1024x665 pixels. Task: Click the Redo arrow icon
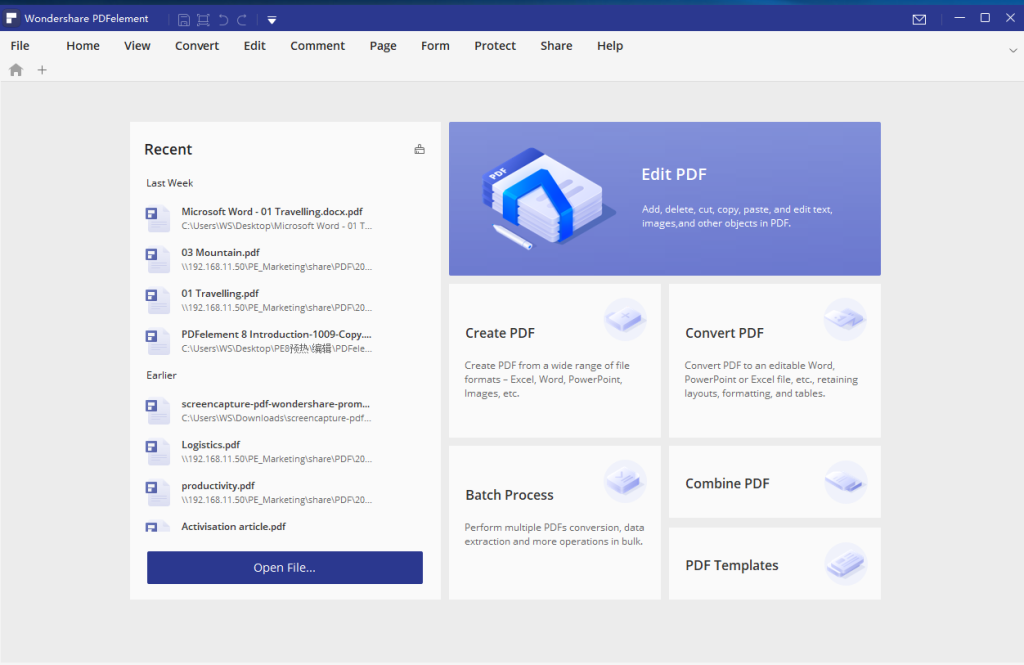242,19
